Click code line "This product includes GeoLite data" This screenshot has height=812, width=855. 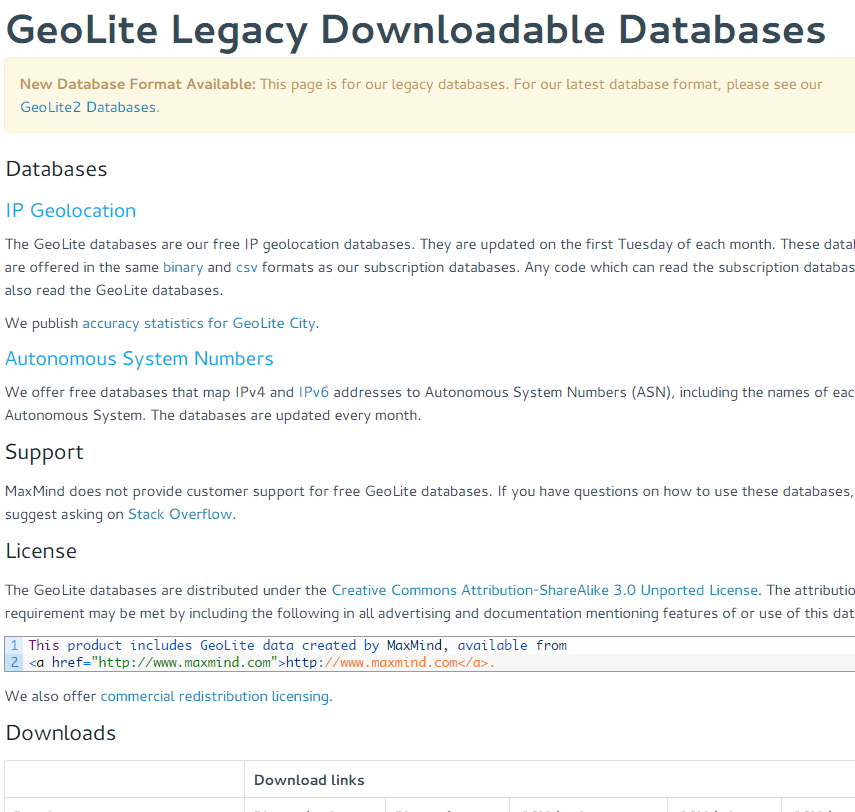coord(298,646)
